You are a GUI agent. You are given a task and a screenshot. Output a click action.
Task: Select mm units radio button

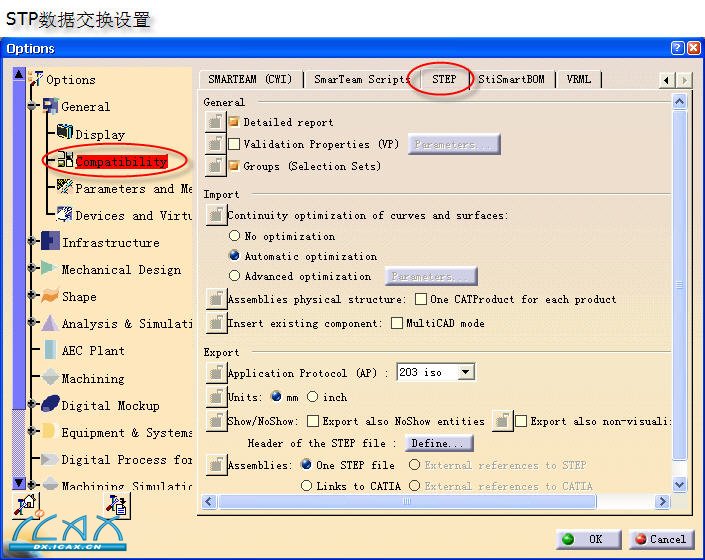click(x=276, y=396)
